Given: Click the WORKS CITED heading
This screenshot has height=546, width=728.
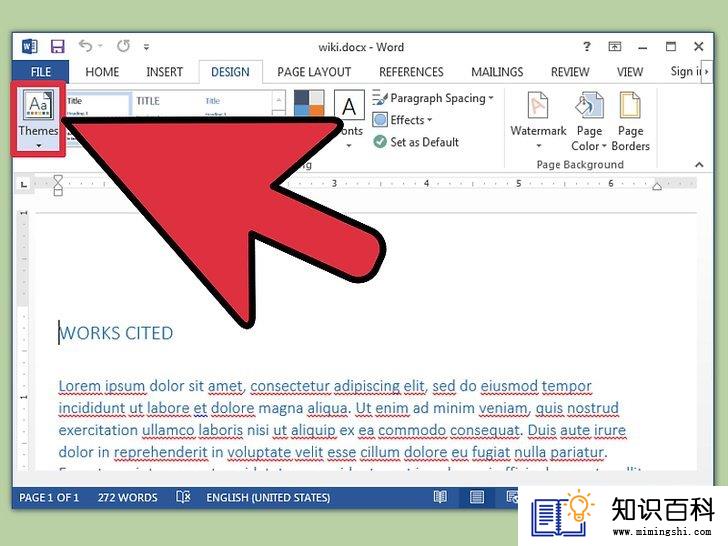Looking at the screenshot, I should pyautogui.click(x=116, y=333).
